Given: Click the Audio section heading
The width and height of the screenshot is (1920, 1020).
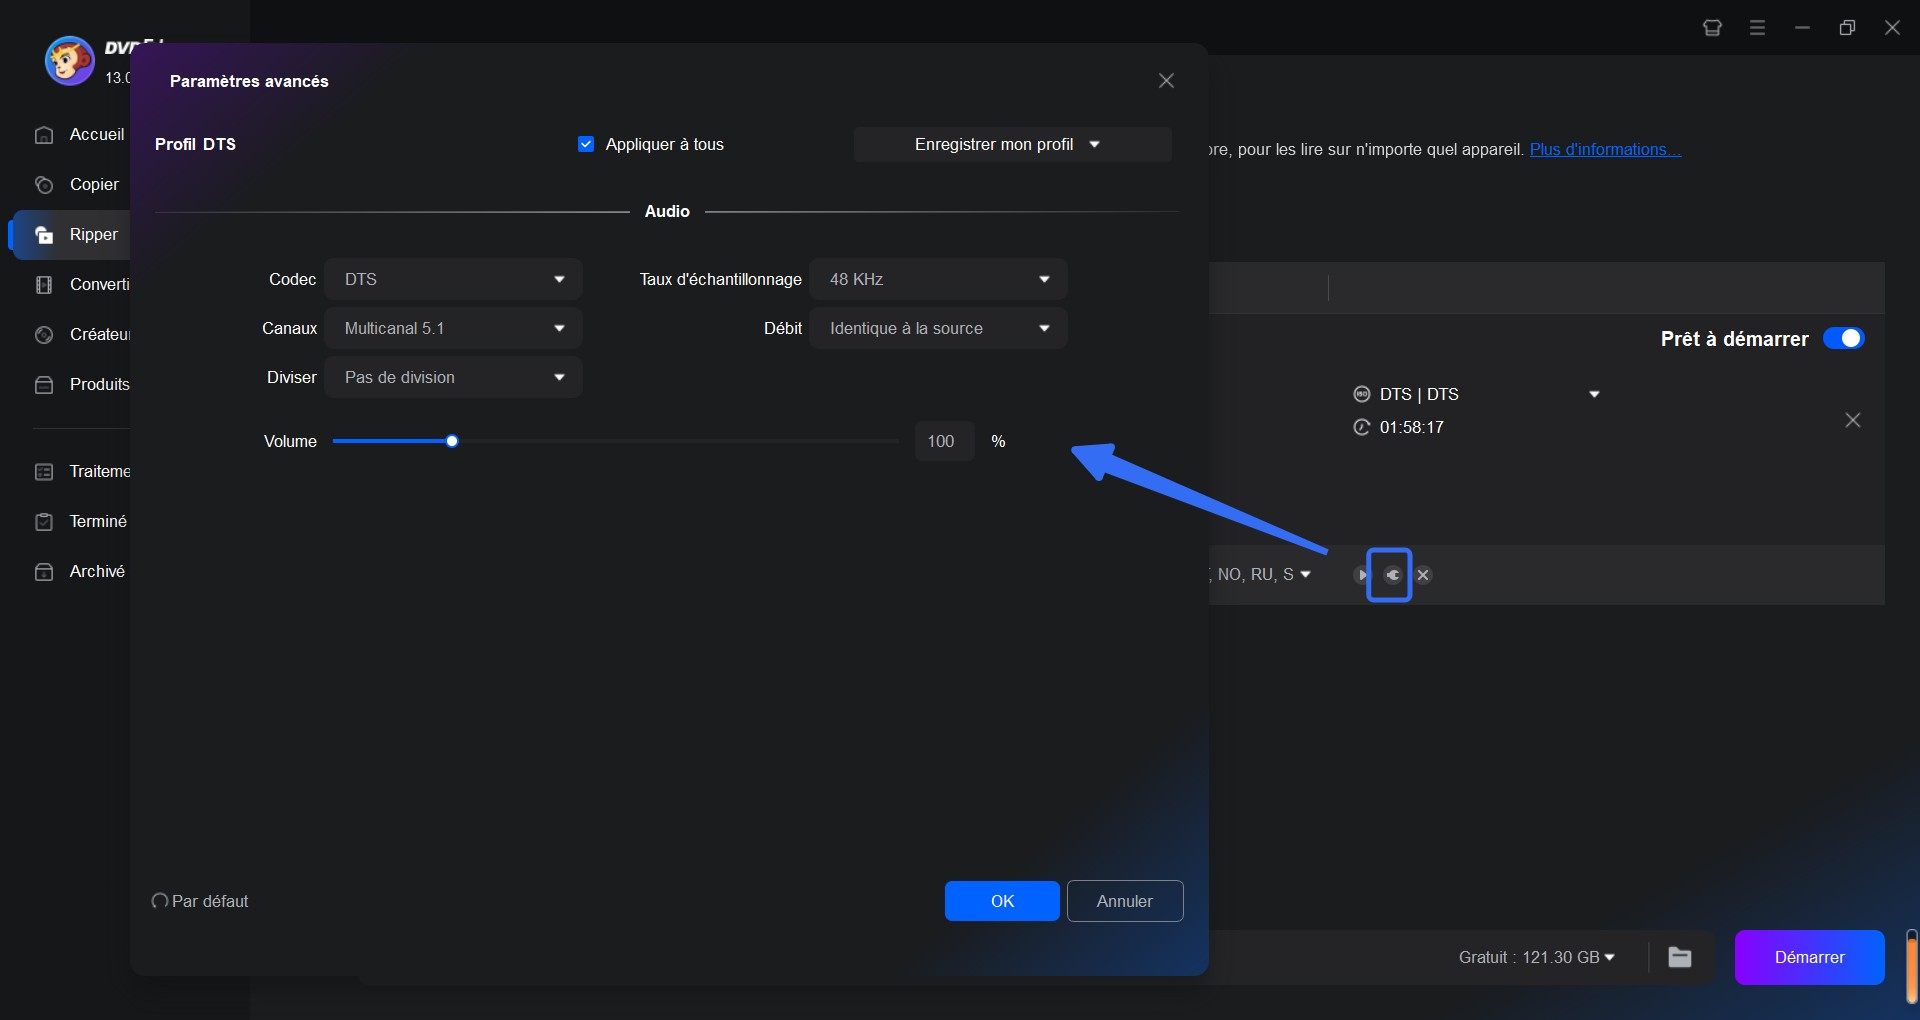Looking at the screenshot, I should pyautogui.click(x=667, y=211).
